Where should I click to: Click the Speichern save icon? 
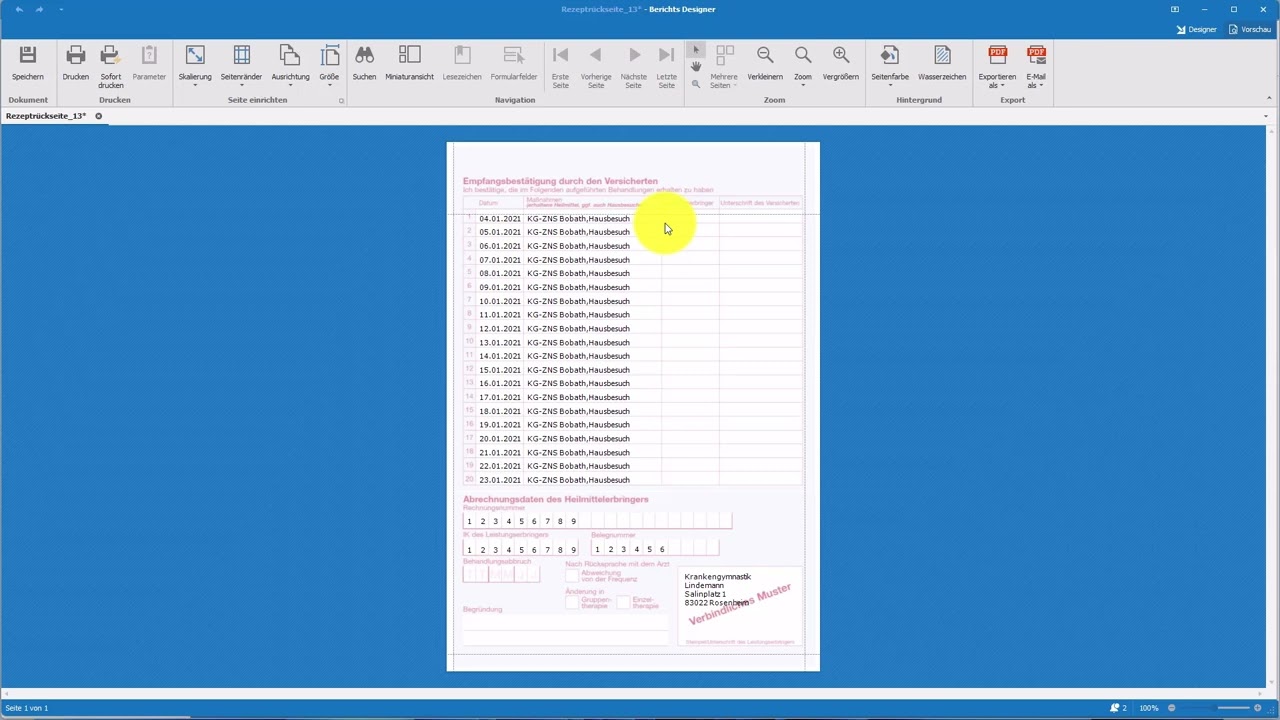point(27,56)
